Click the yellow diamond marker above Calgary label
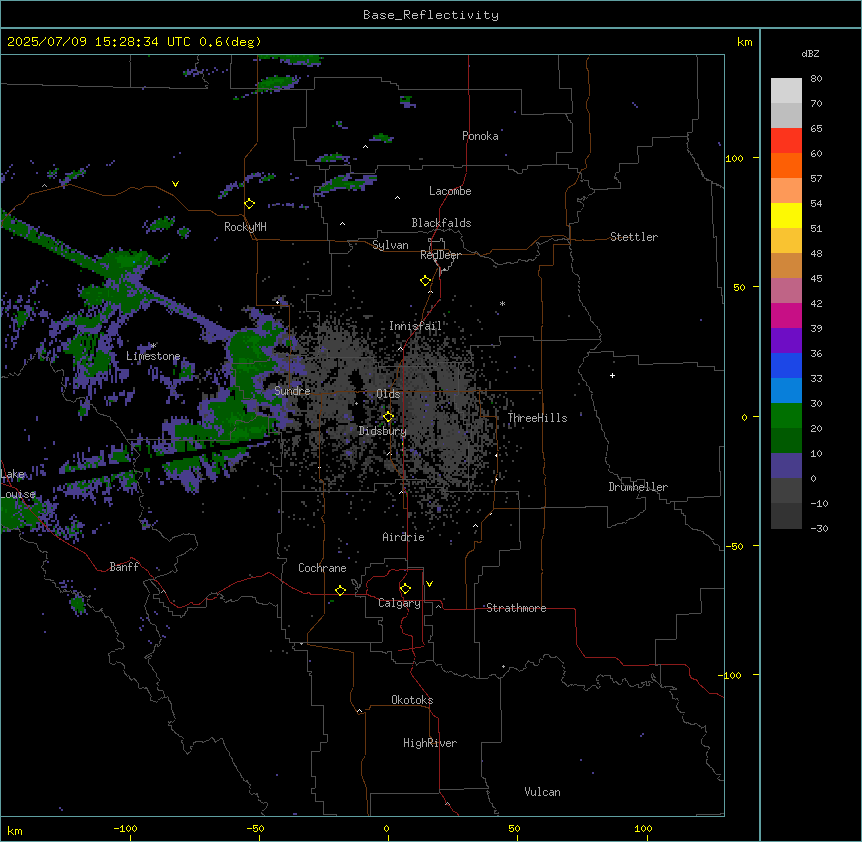Viewport: 862px width, 842px height. [x=405, y=589]
